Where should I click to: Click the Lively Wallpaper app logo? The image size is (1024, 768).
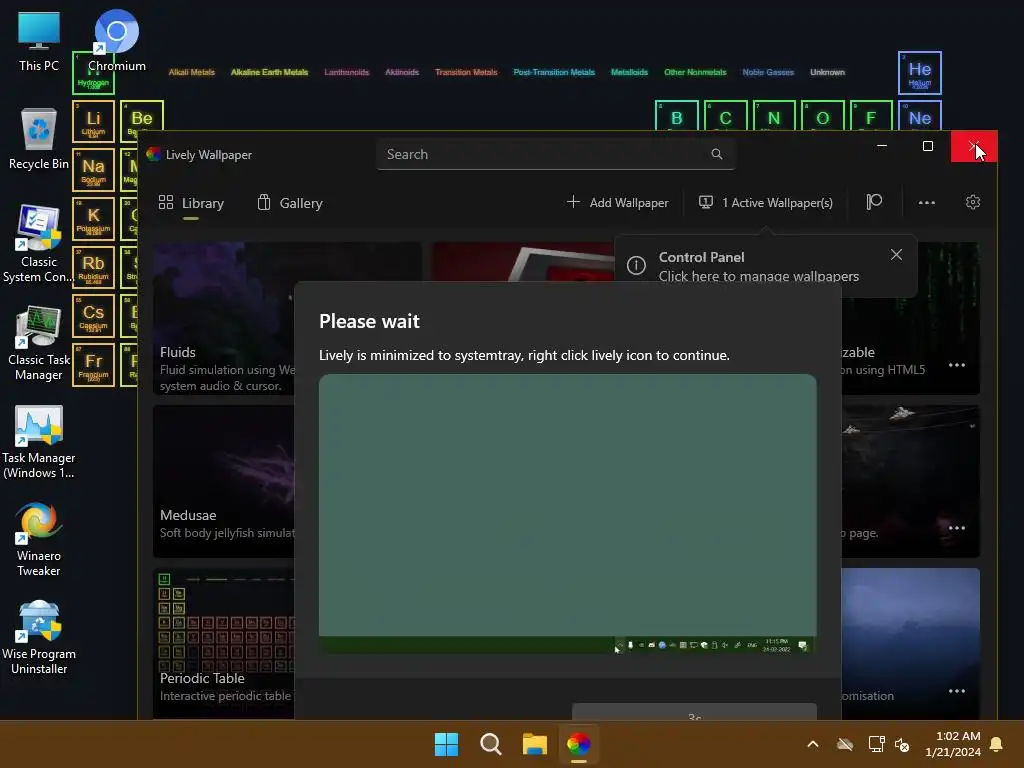tap(153, 154)
